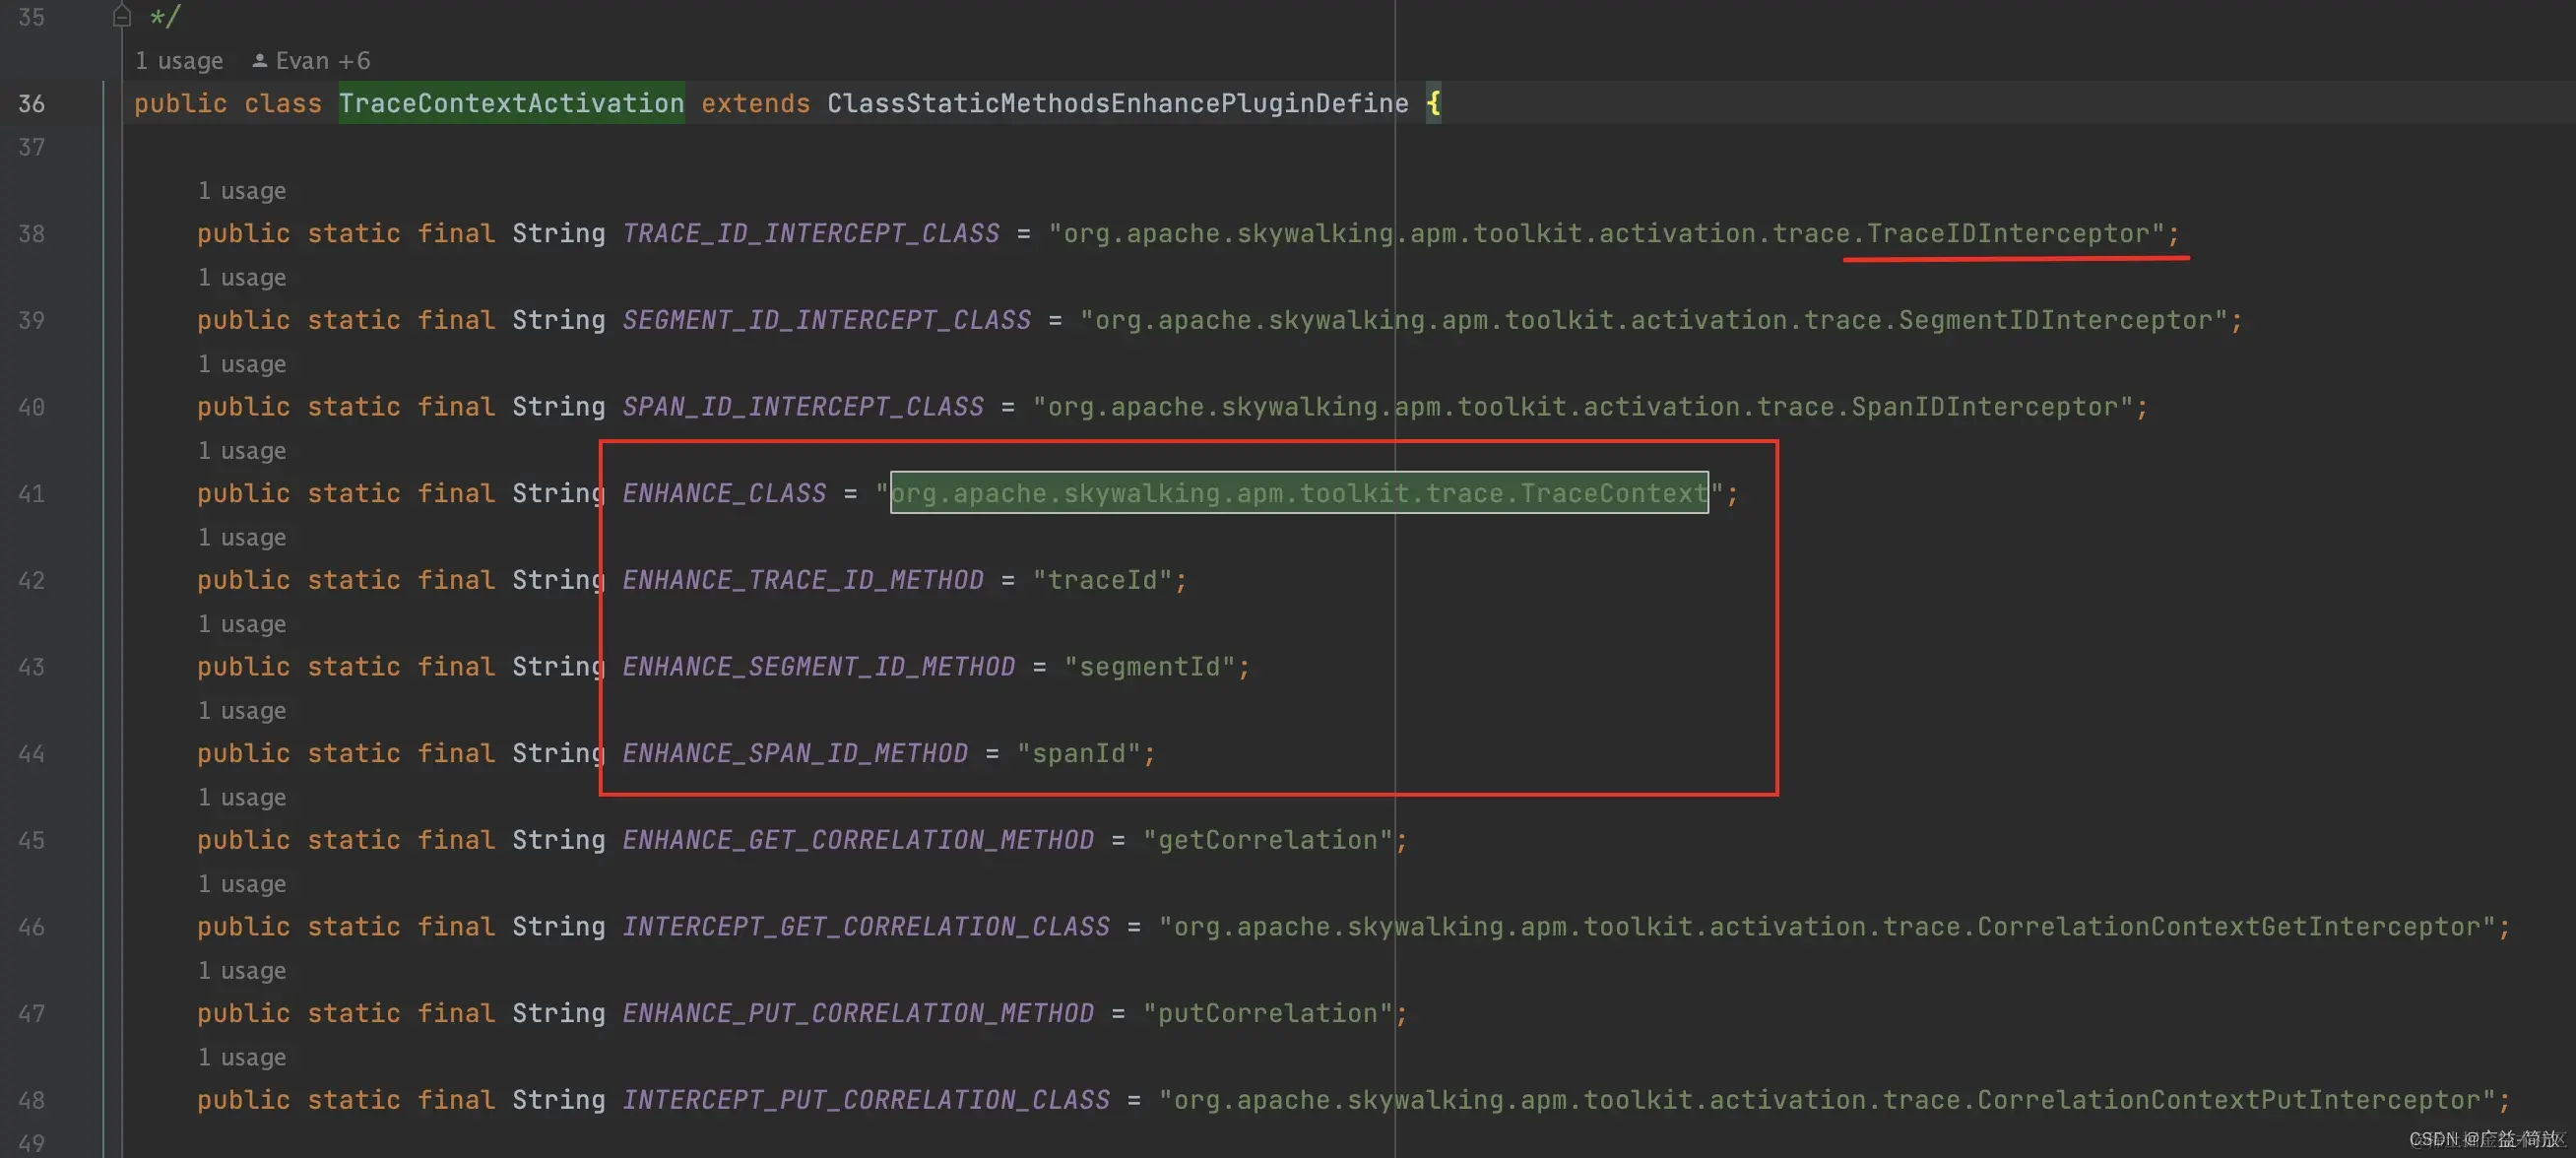This screenshot has width=2576, height=1158.
Task: Click the '1 usage' hint above INTERCEPT_PUT_CORRELATION_CLASS
Action: pos(242,1058)
